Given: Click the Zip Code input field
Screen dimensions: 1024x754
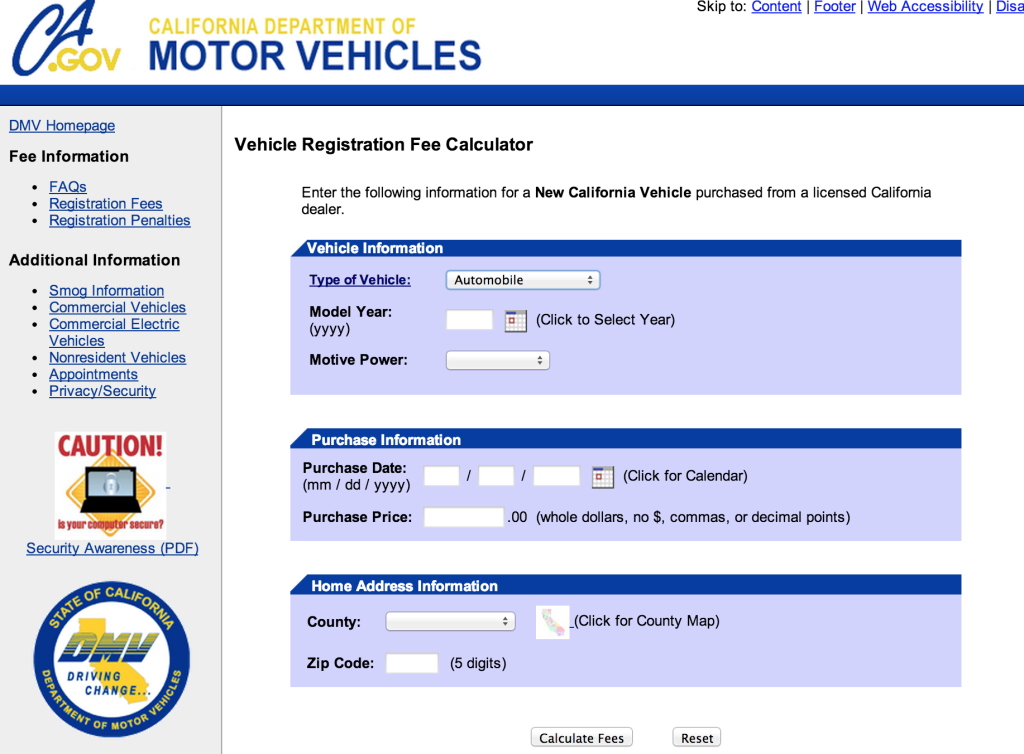Looking at the screenshot, I should coord(411,663).
